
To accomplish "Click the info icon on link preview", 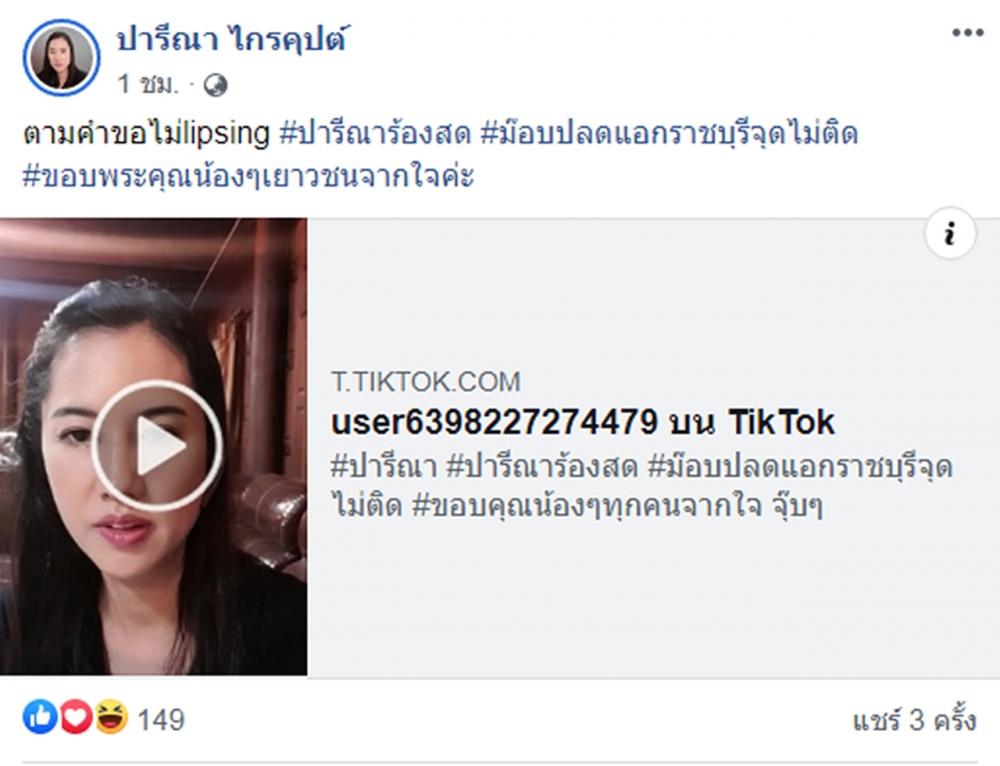I will point(950,233).
